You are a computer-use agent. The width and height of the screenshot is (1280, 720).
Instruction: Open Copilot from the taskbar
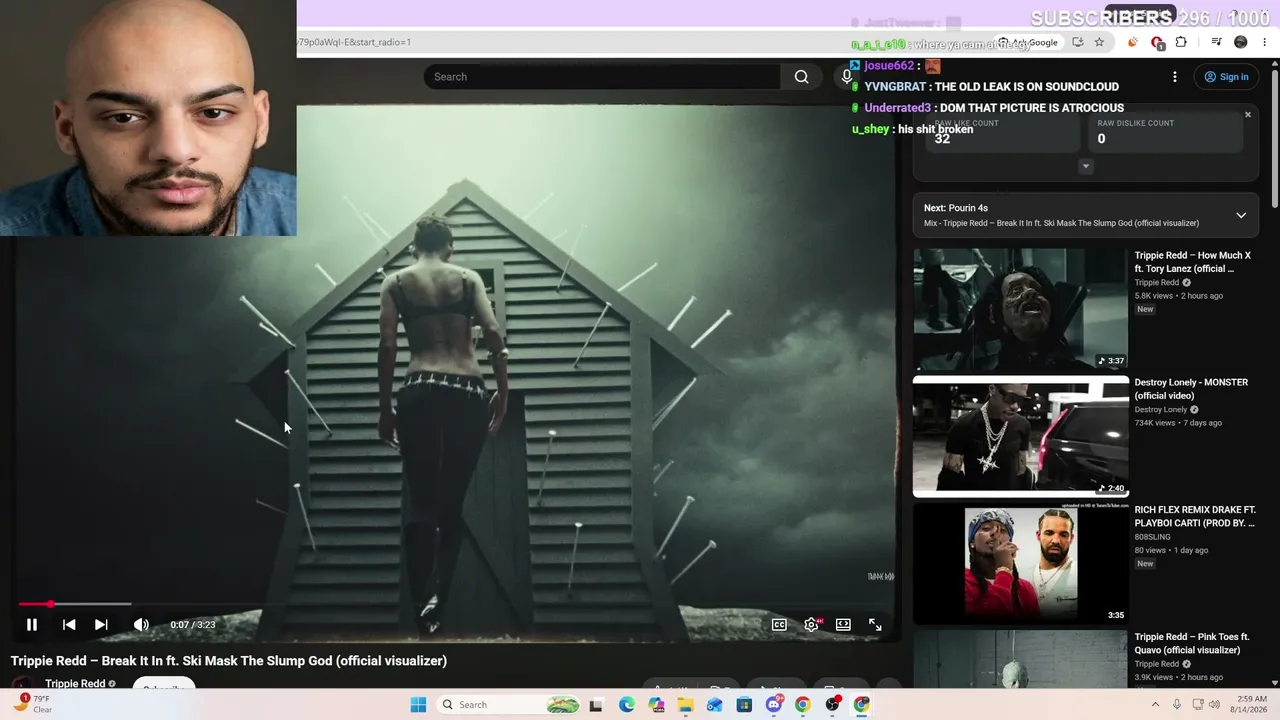pos(656,705)
